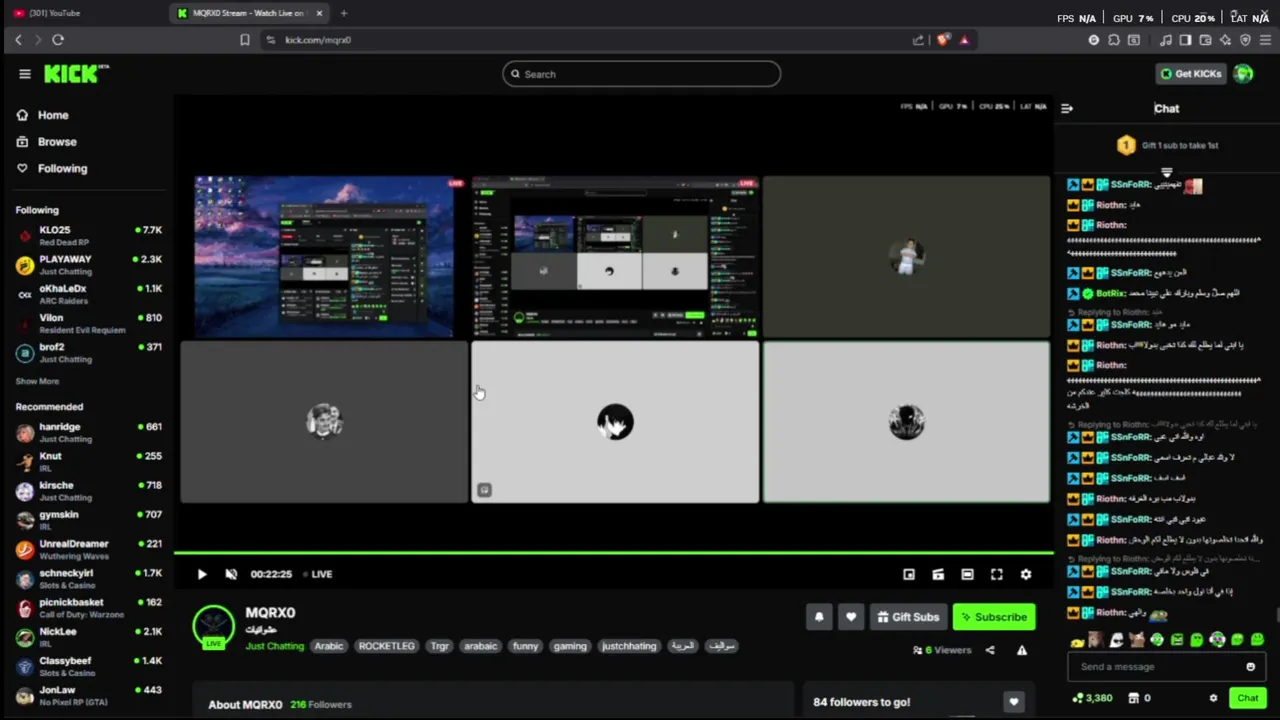Open Following in sidebar

52,169
